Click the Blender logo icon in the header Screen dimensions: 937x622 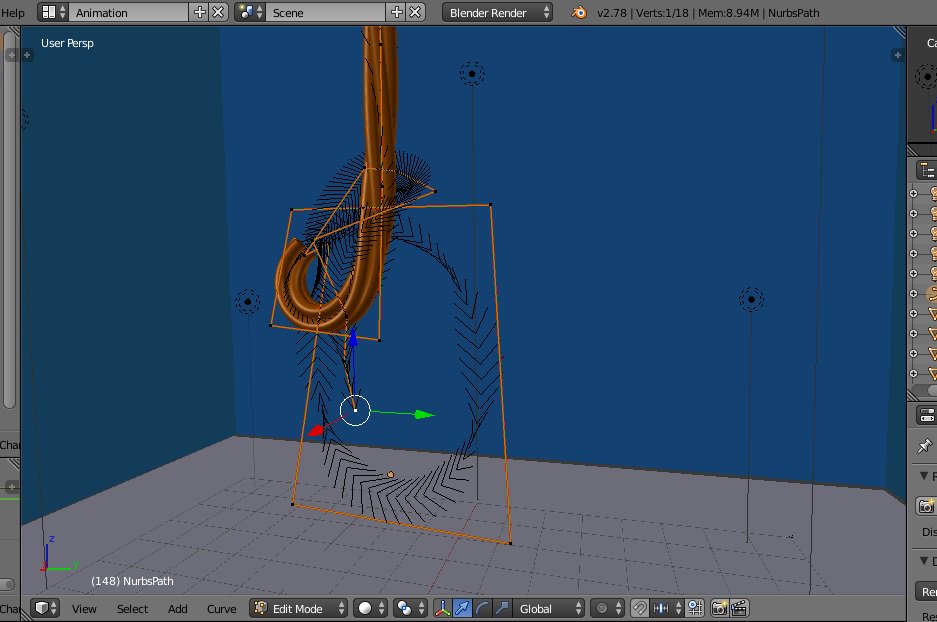pyautogui.click(x=578, y=13)
